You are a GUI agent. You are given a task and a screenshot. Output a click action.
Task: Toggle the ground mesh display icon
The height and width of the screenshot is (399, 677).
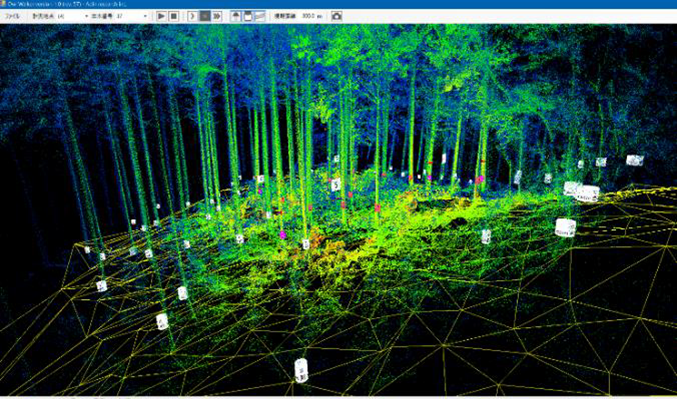(260, 16)
